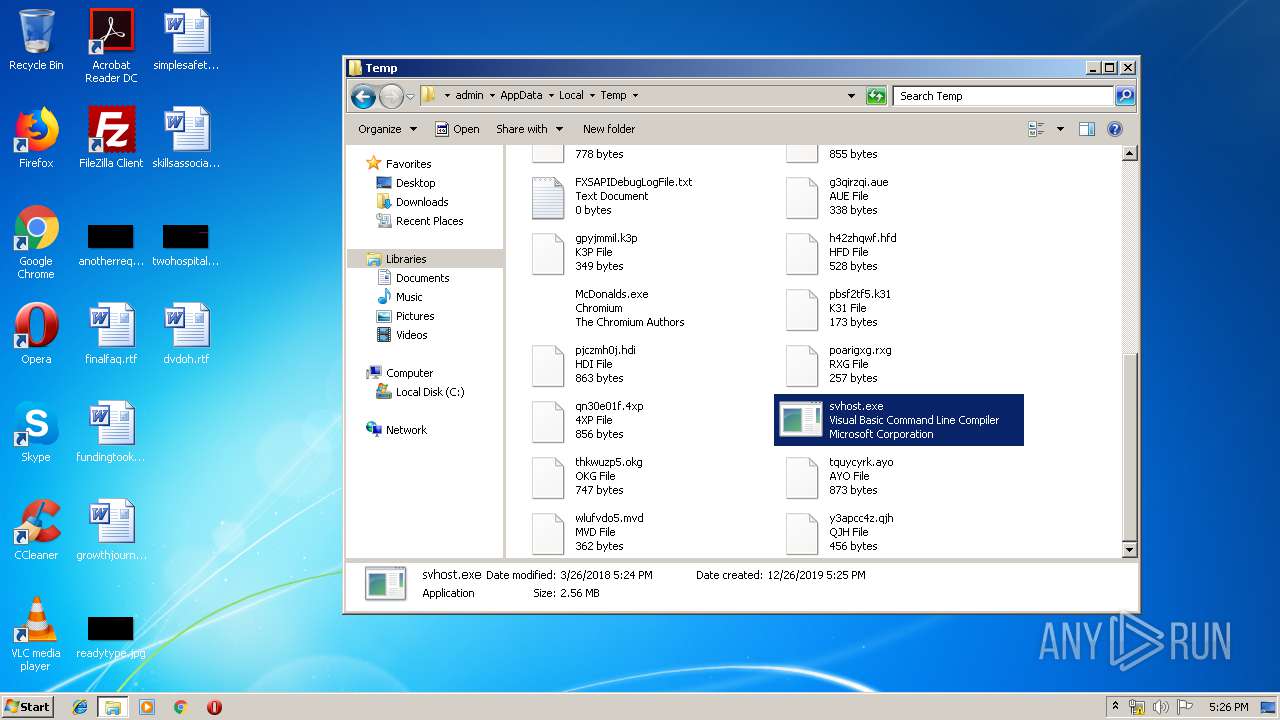The width and height of the screenshot is (1280, 720).
Task: Open Google Chrome desktop shortcut
Action: coord(36,242)
